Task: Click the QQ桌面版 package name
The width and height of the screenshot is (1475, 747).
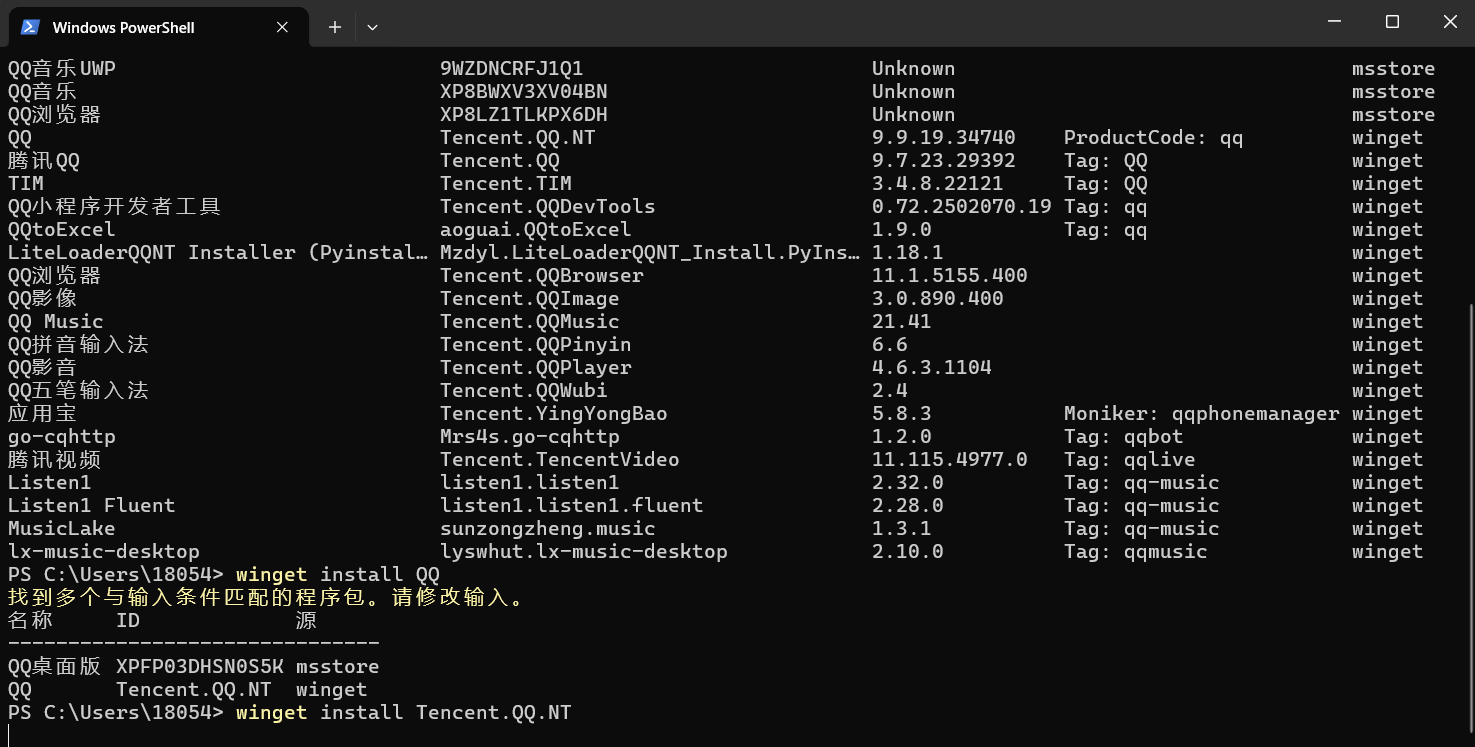Action: coord(54,667)
